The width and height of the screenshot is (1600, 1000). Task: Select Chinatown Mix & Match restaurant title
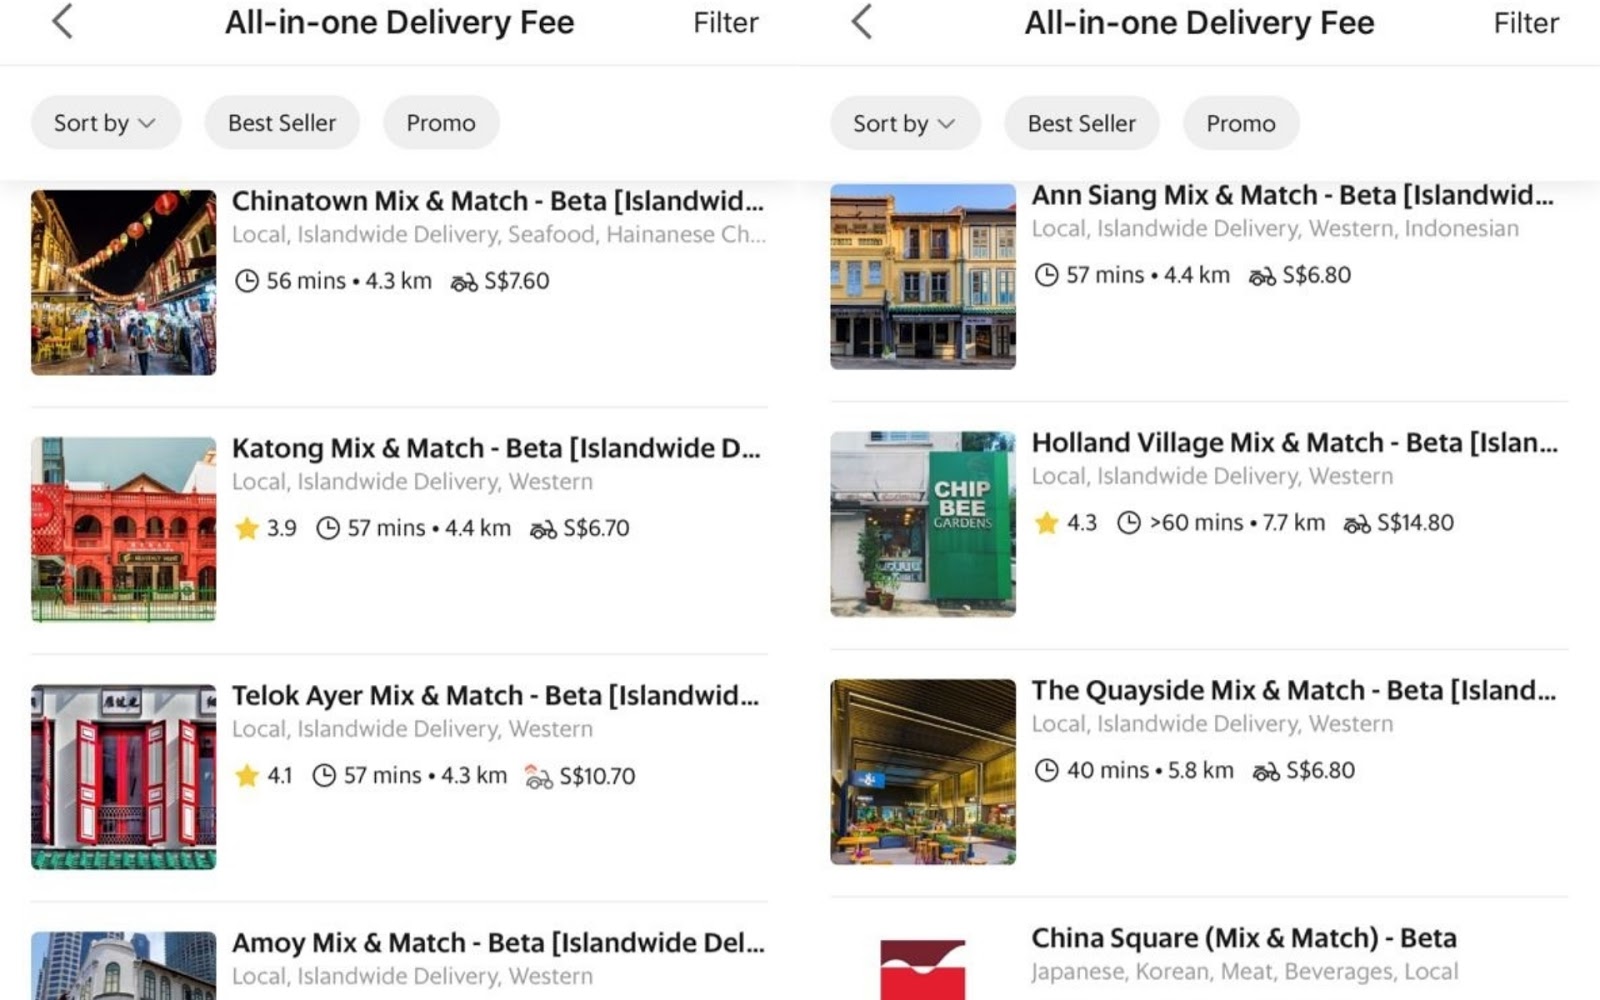click(498, 201)
